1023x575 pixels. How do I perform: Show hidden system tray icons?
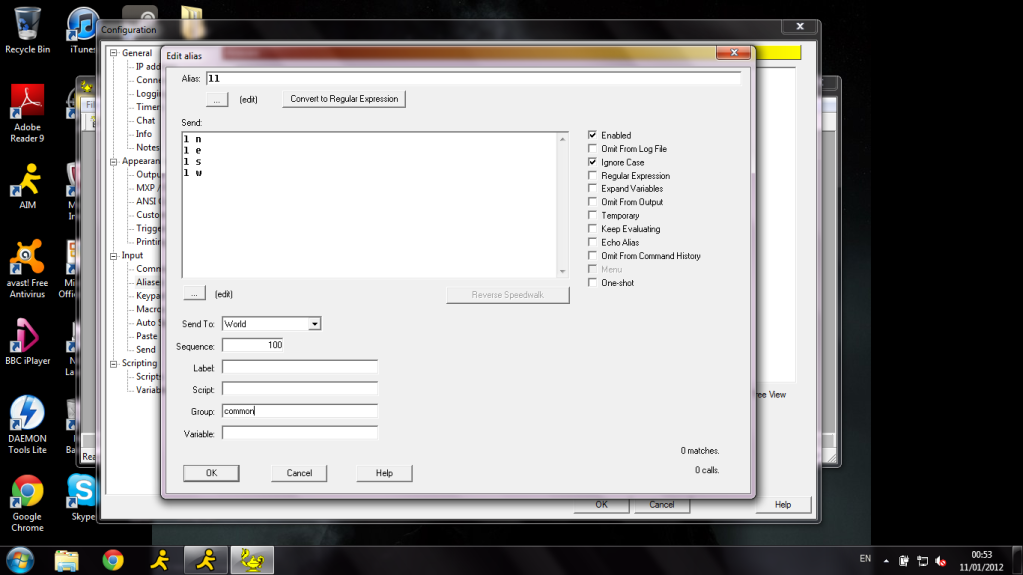pyautogui.click(x=886, y=561)
